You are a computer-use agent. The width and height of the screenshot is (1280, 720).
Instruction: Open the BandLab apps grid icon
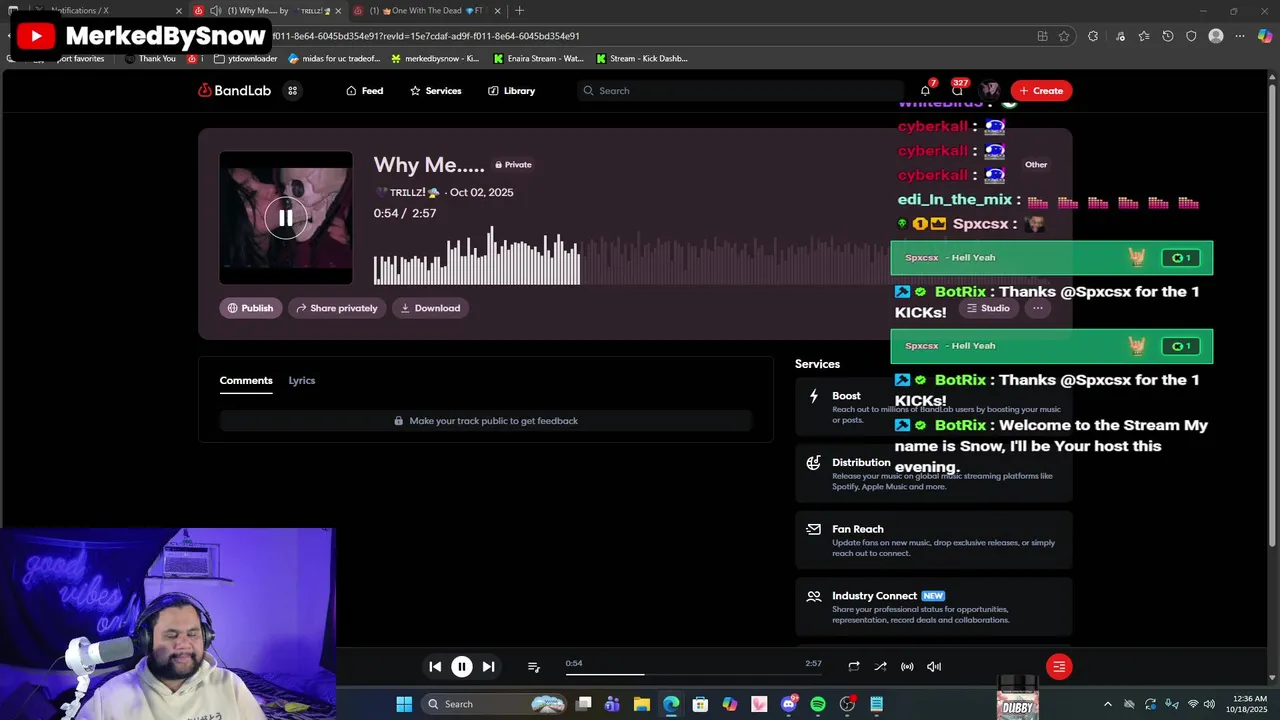click(292, 91)
